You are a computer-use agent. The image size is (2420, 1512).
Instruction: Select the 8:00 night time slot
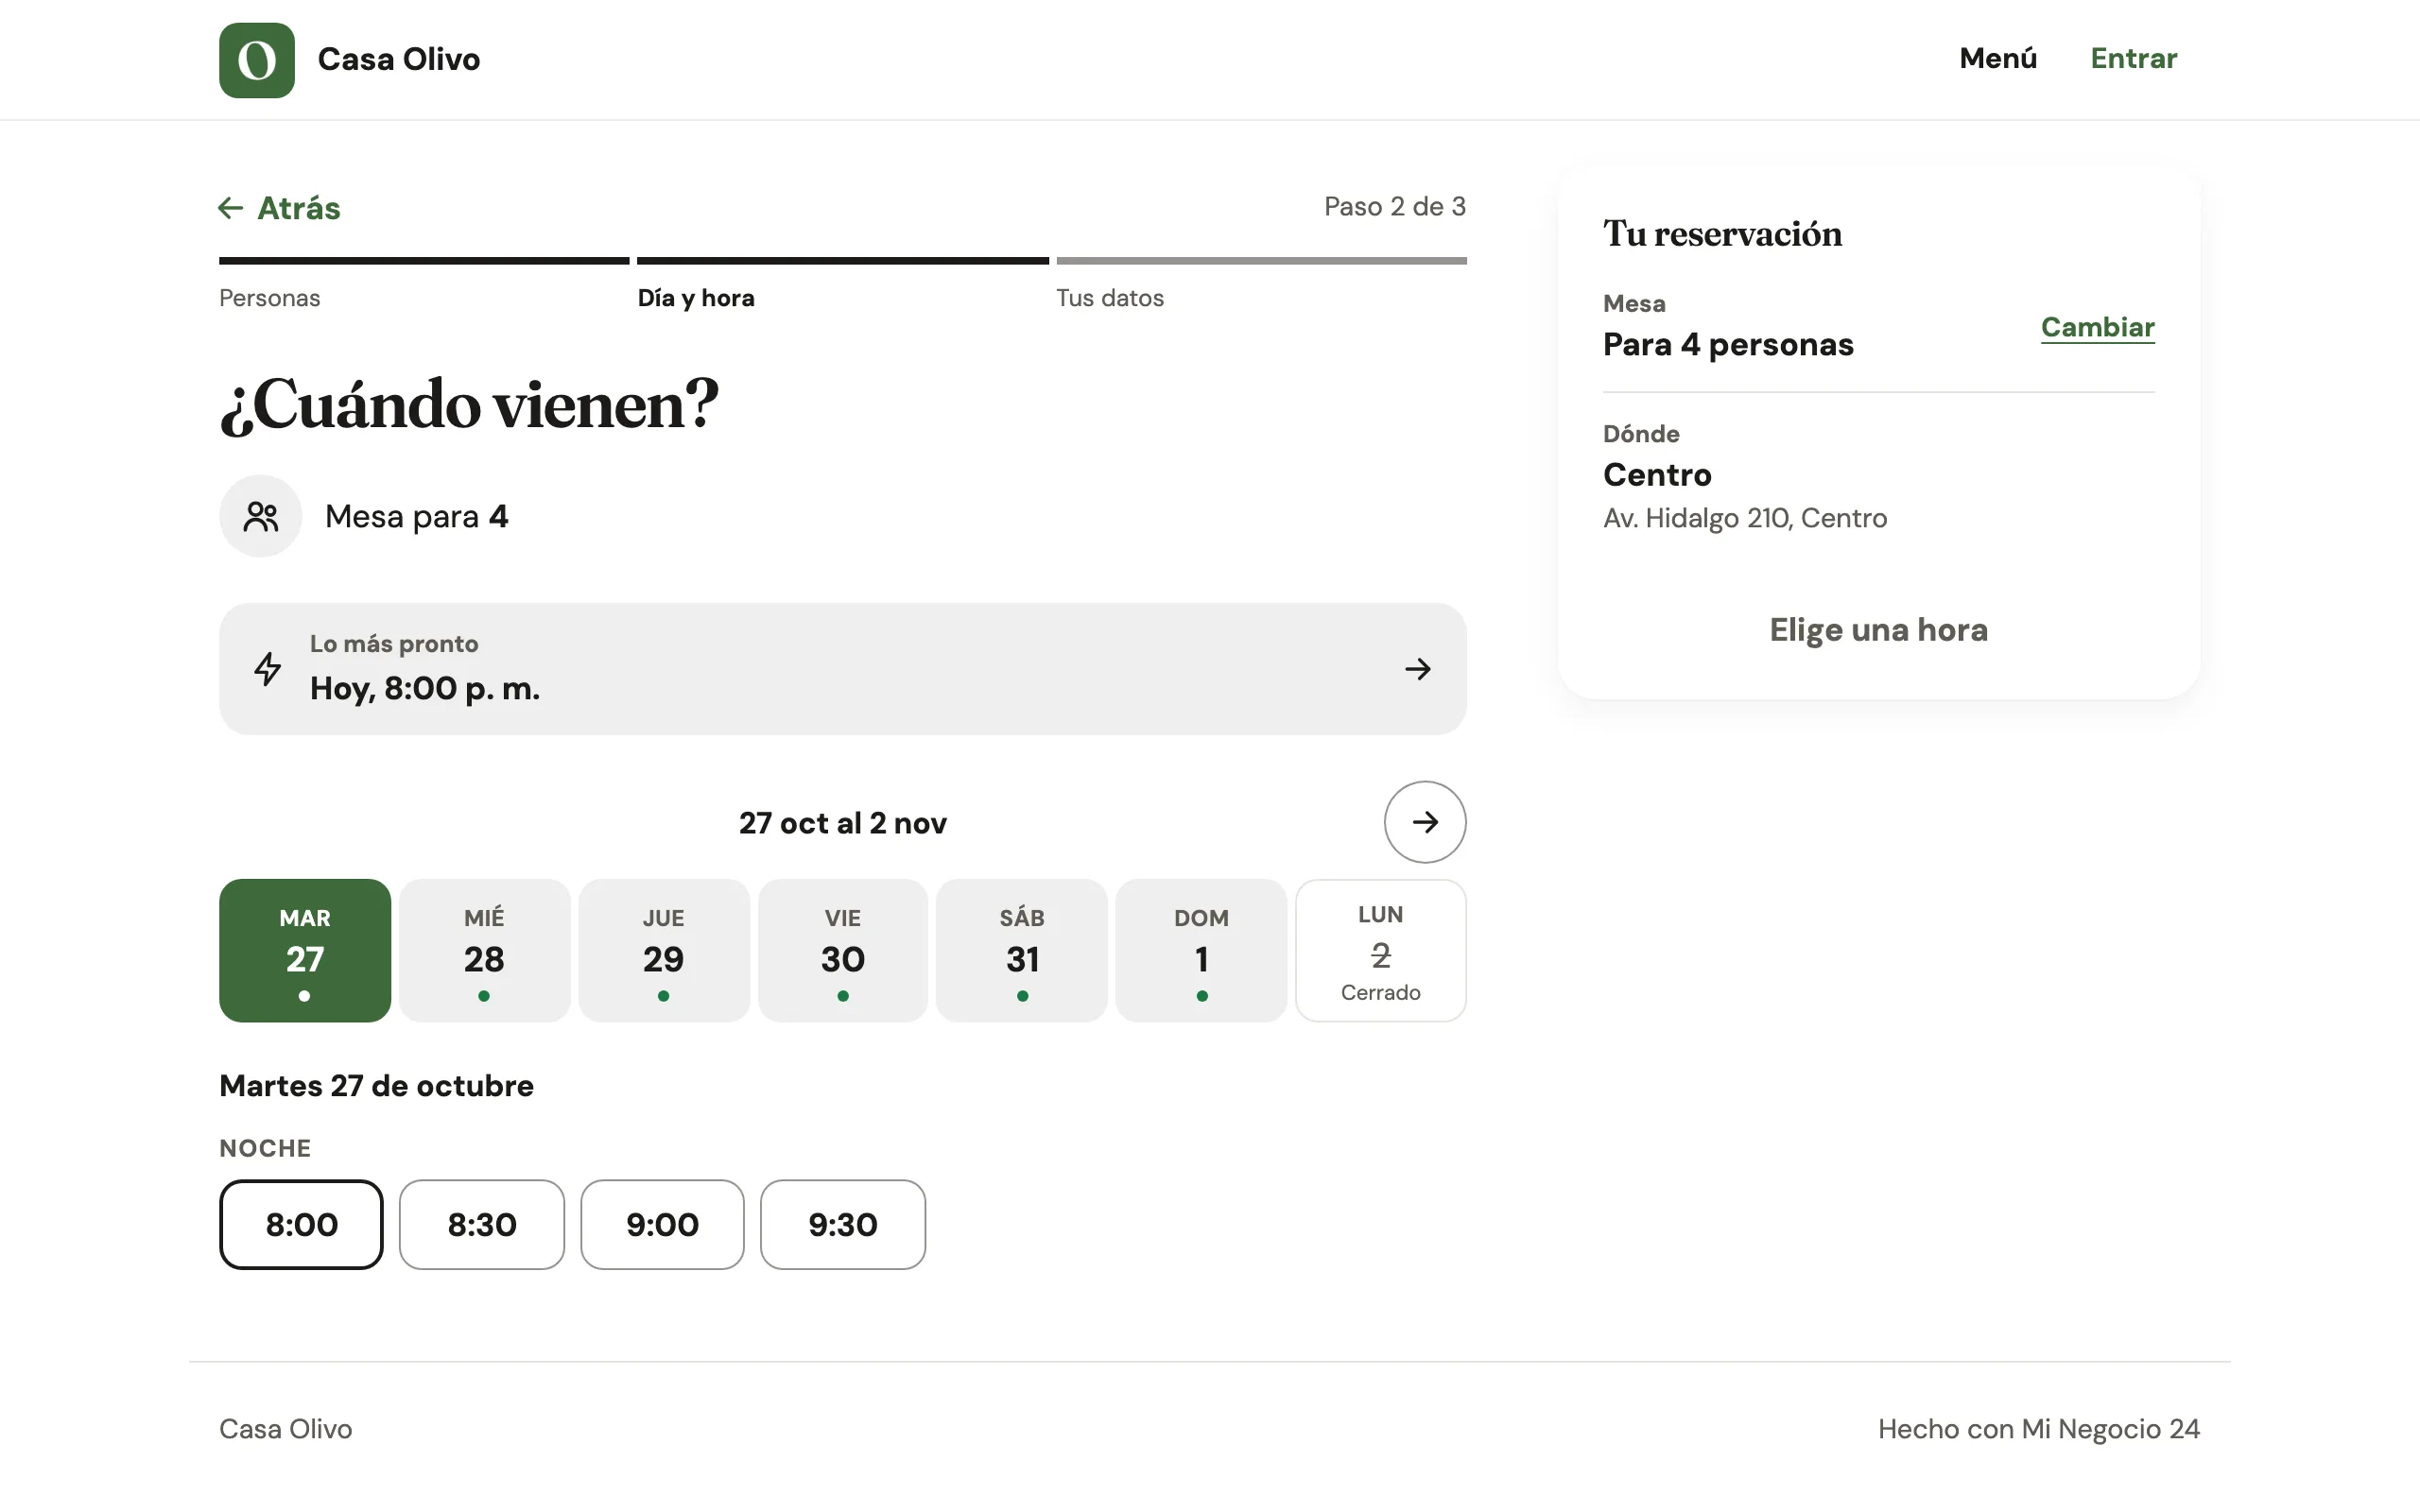point(301,1224)
